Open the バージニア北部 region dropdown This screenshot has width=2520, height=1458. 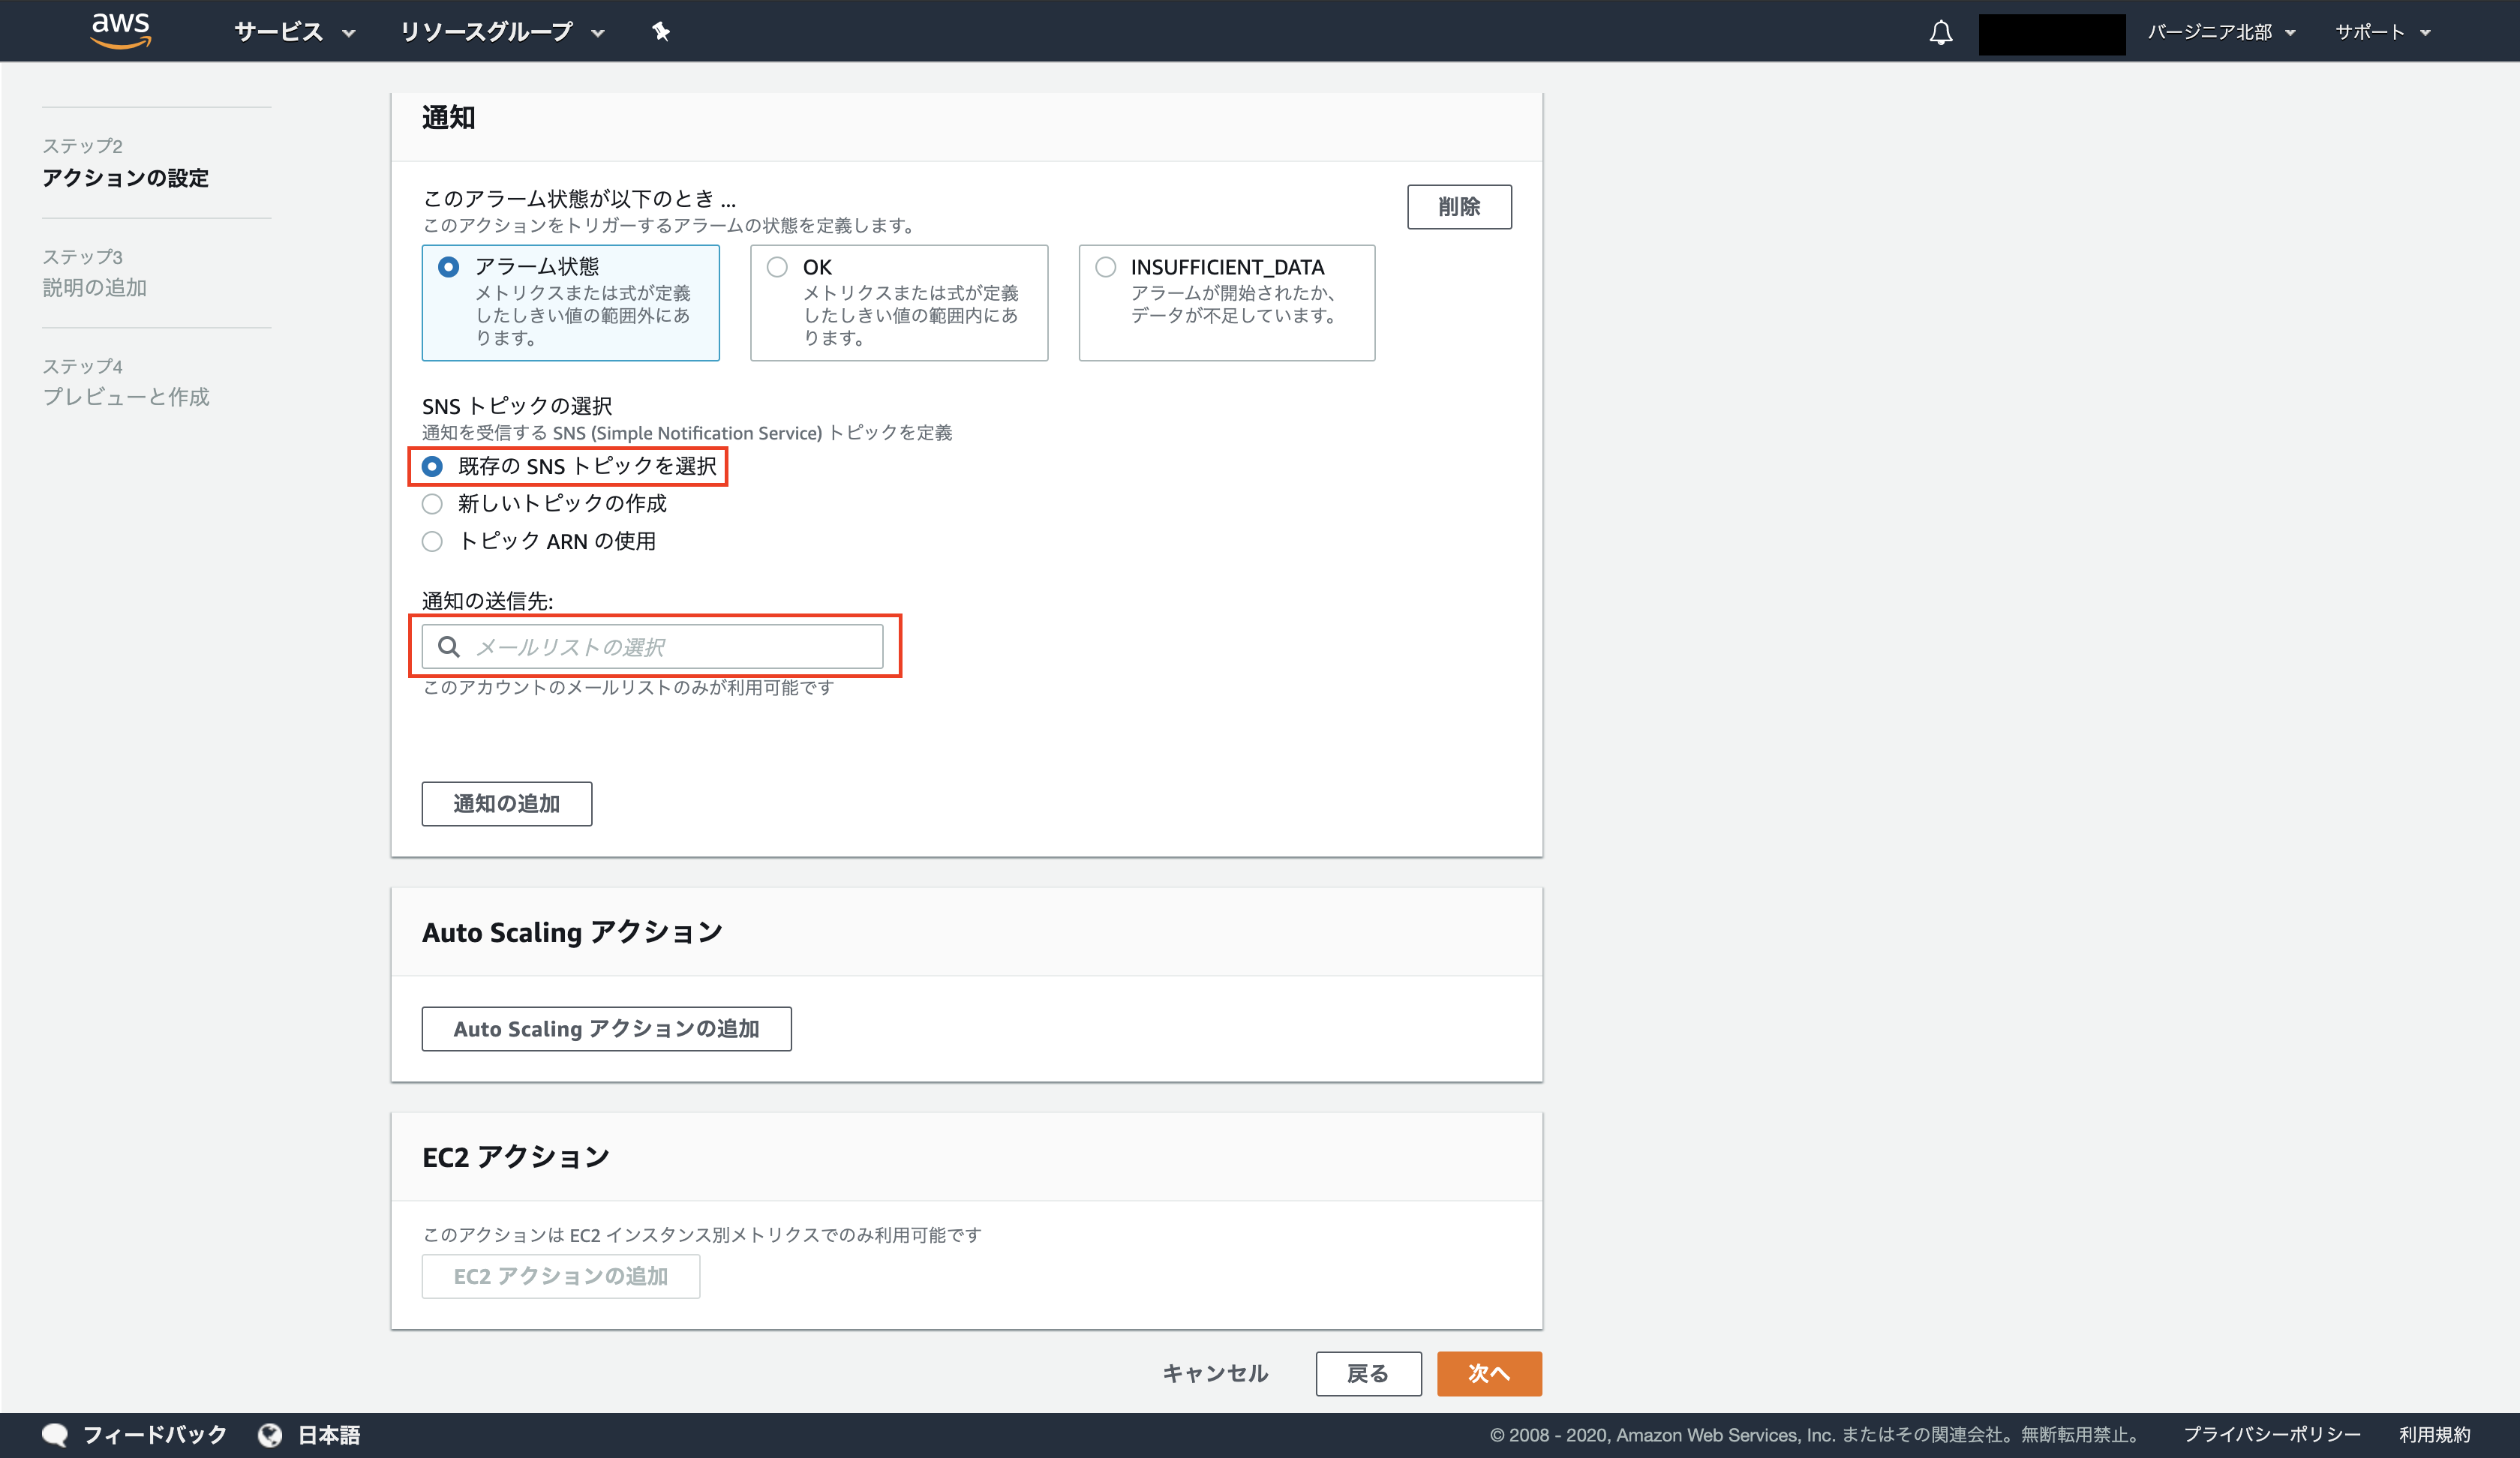pyautogui.click(x=2220, y=32)
